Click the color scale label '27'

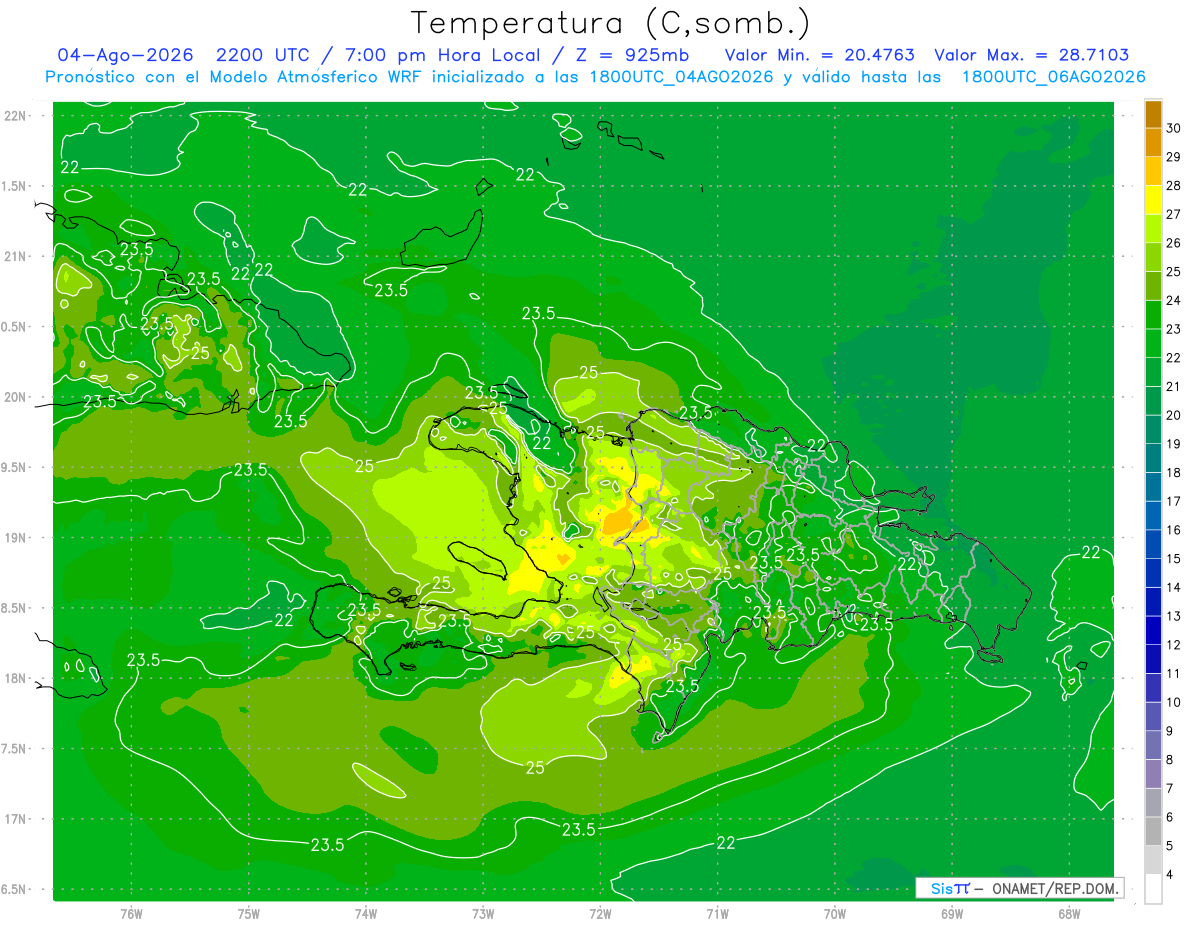coord(1173,214)
